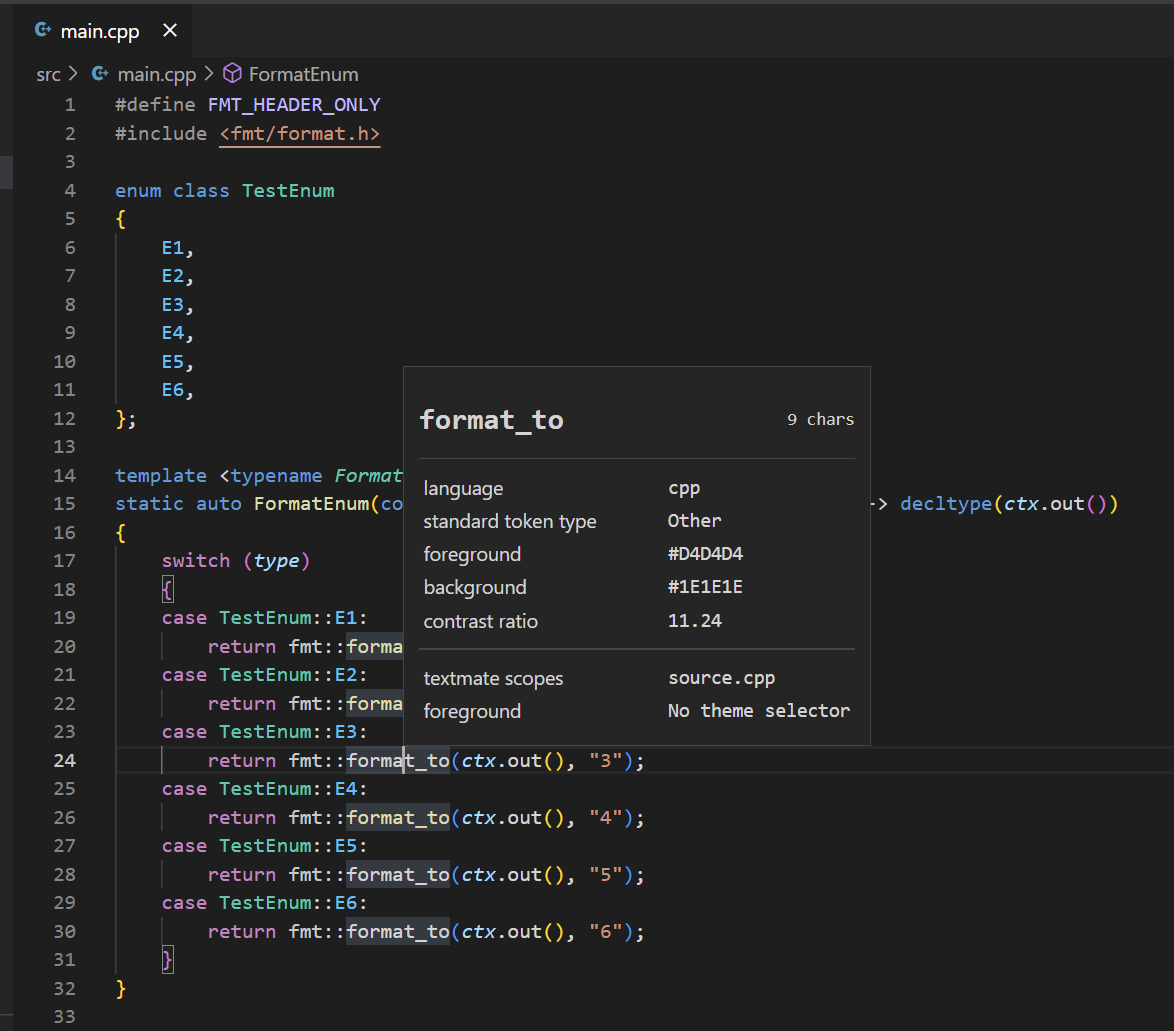Open the src breadcrumb folder
The width and height of the screenshot is (1174, 1031).
pos(48,74)
